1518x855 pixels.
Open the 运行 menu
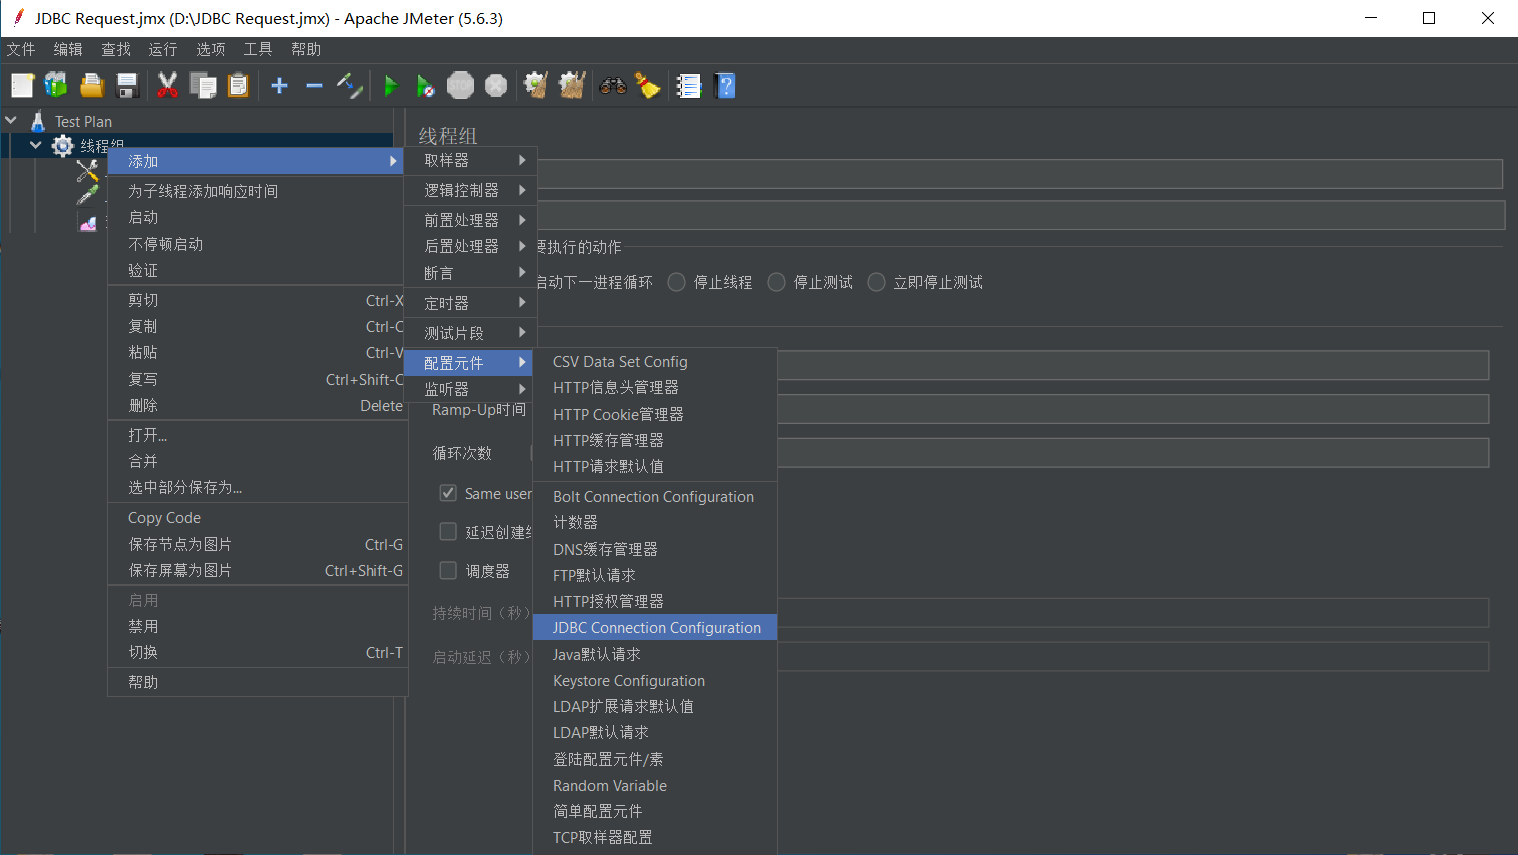tap(163, 49)
